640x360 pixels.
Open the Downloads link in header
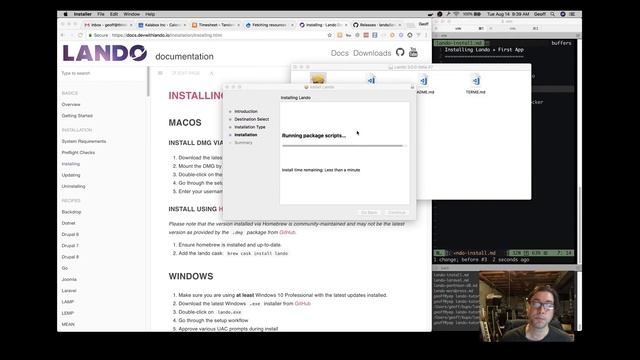[x=372, y=53]
